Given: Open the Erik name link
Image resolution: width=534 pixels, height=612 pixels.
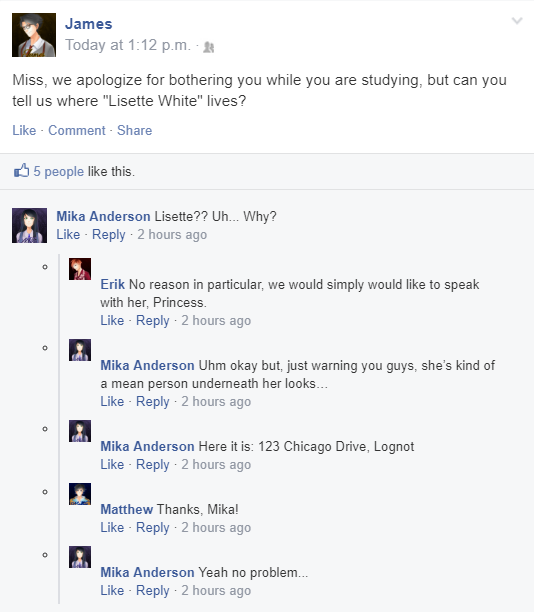Looking at the screenshot, I should click(112, 285).
